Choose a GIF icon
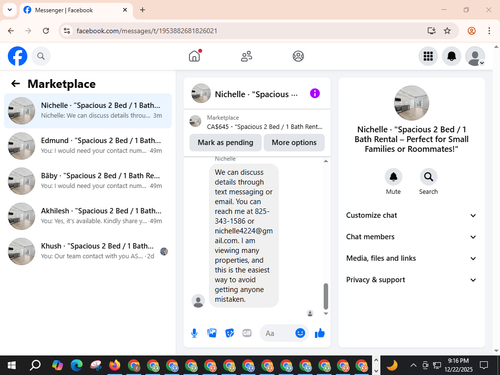 pyautogui.click(x=247, y=333)
